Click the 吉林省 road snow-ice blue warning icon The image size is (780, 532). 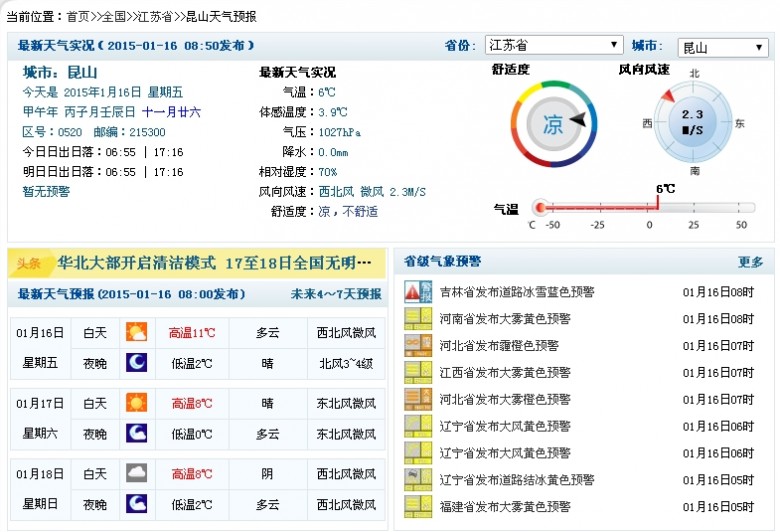[416, 292]
